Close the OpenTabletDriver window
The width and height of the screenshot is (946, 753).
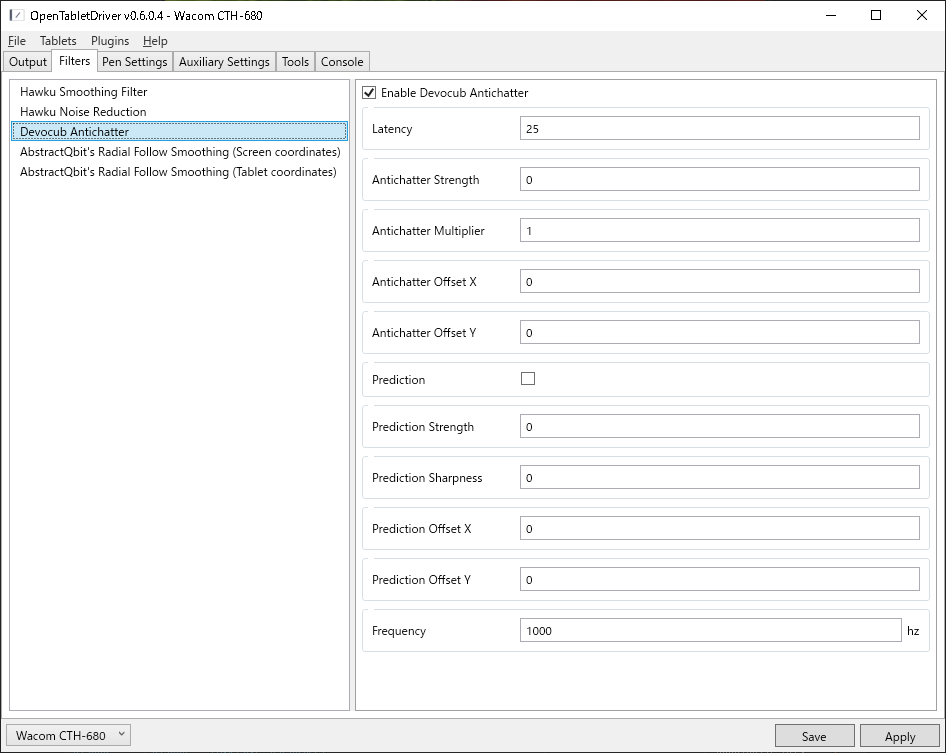(x=922, y=15)
